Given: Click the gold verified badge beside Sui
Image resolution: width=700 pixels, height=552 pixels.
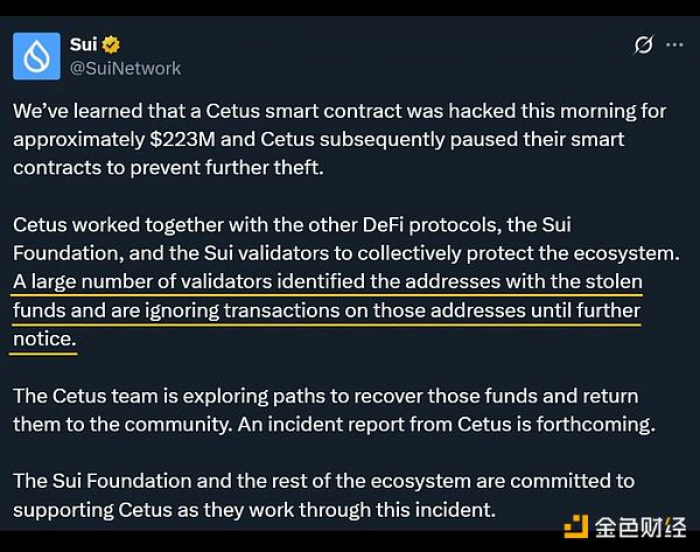Looking at the screenshot, I should point(112,45).
